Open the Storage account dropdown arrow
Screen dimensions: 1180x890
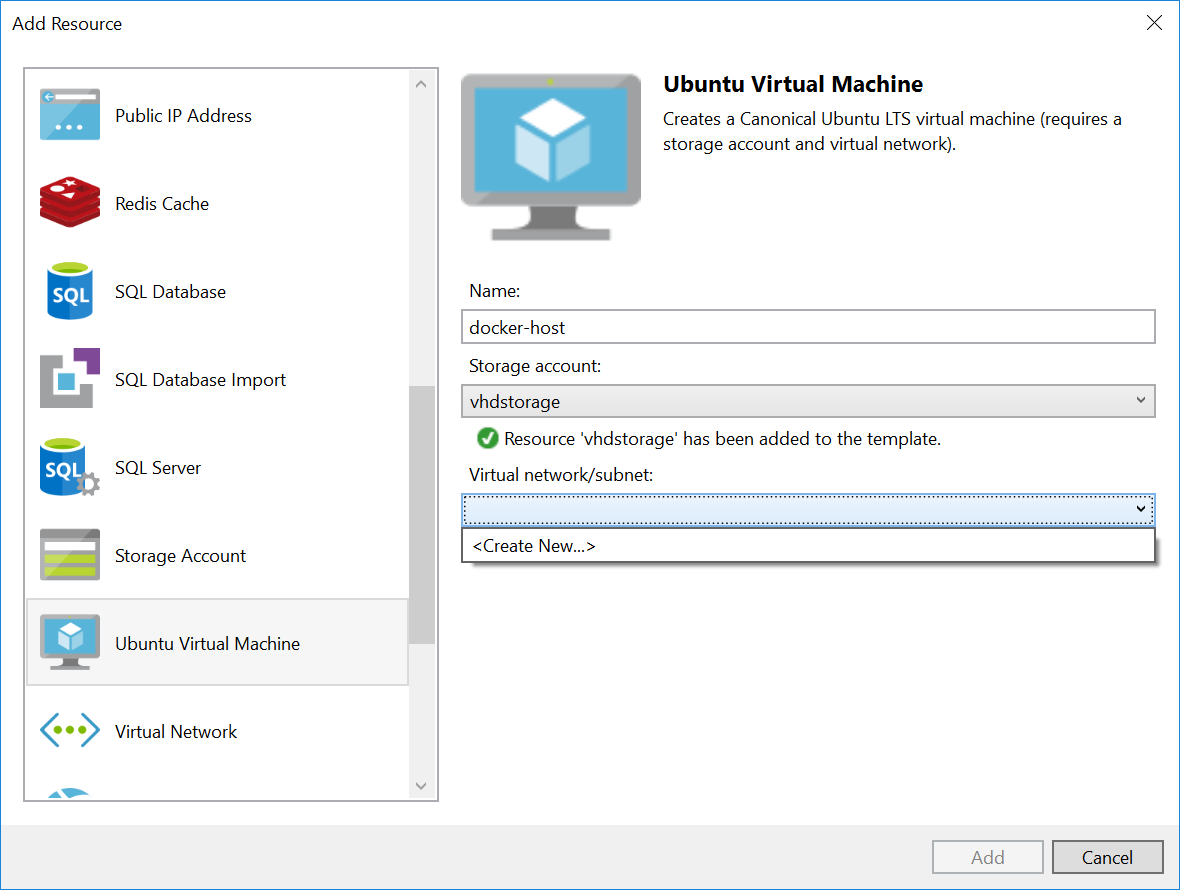(x=1140, y=400)
